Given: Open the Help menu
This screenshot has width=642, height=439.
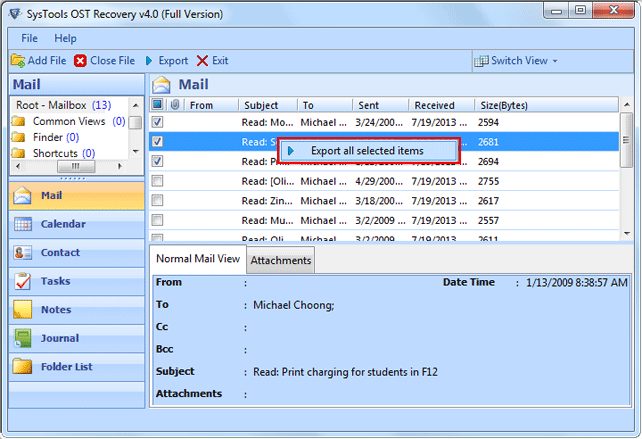Looking at the screenshot, I should 65,38.
